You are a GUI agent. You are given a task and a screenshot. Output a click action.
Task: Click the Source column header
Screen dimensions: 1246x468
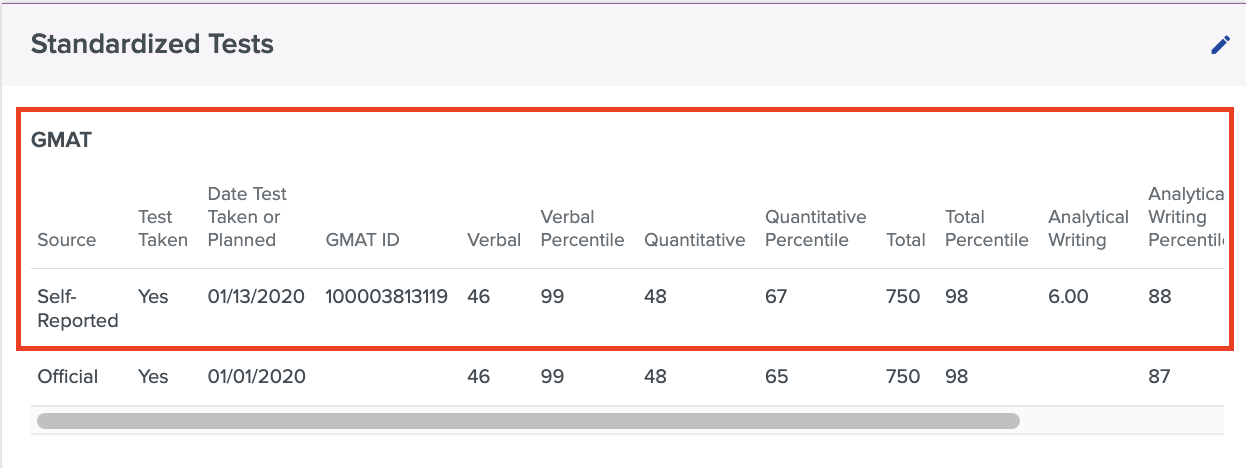67,240
